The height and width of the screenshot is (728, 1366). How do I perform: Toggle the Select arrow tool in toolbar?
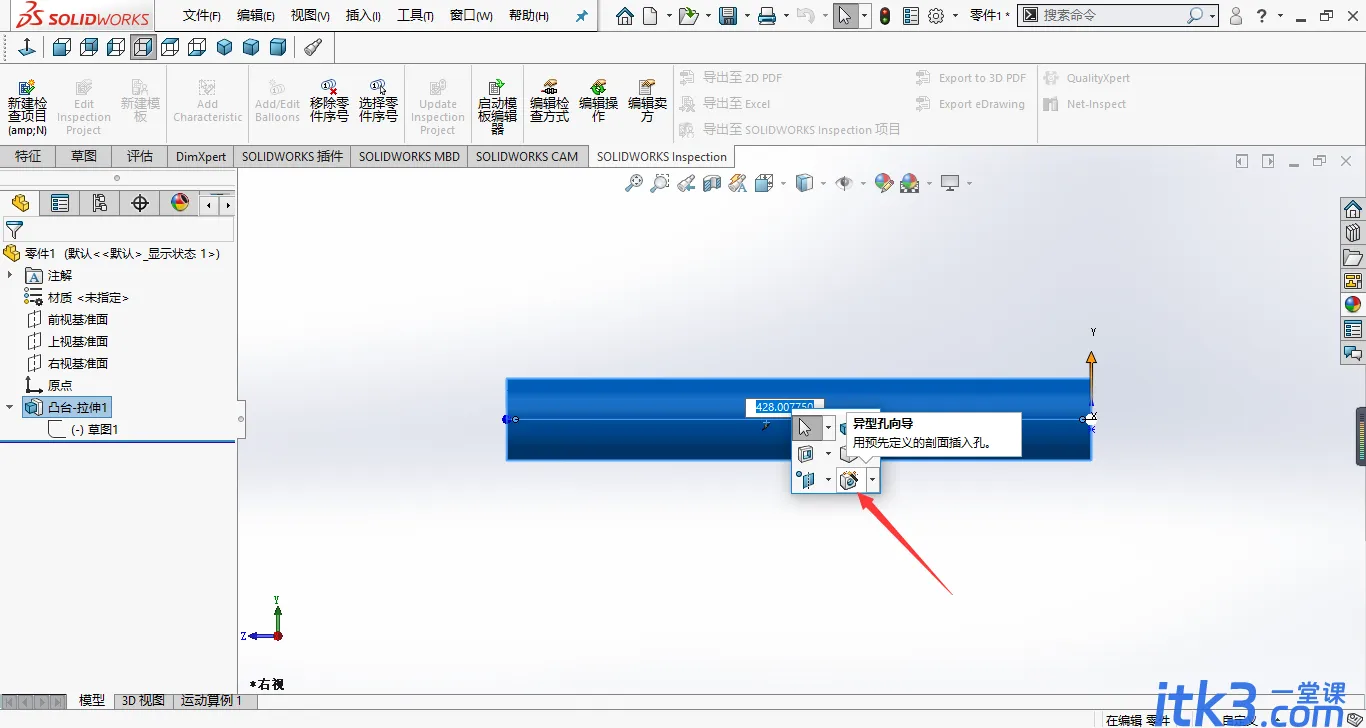[x=846, y=16]
